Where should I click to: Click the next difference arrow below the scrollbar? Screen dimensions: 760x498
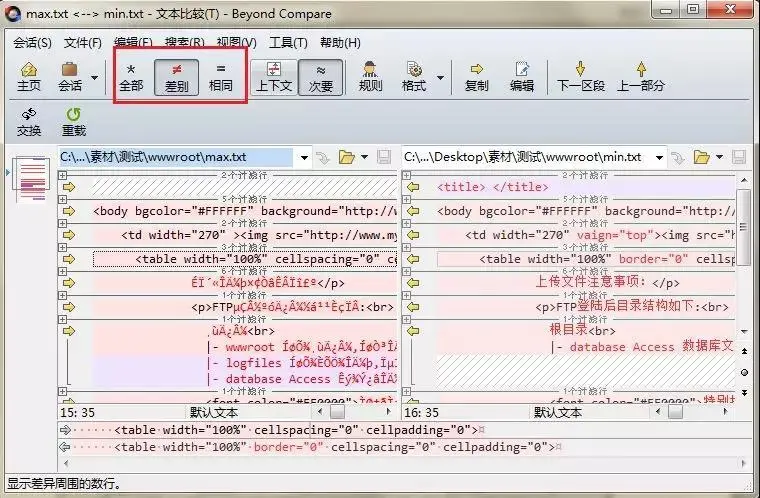coord(744,392)
